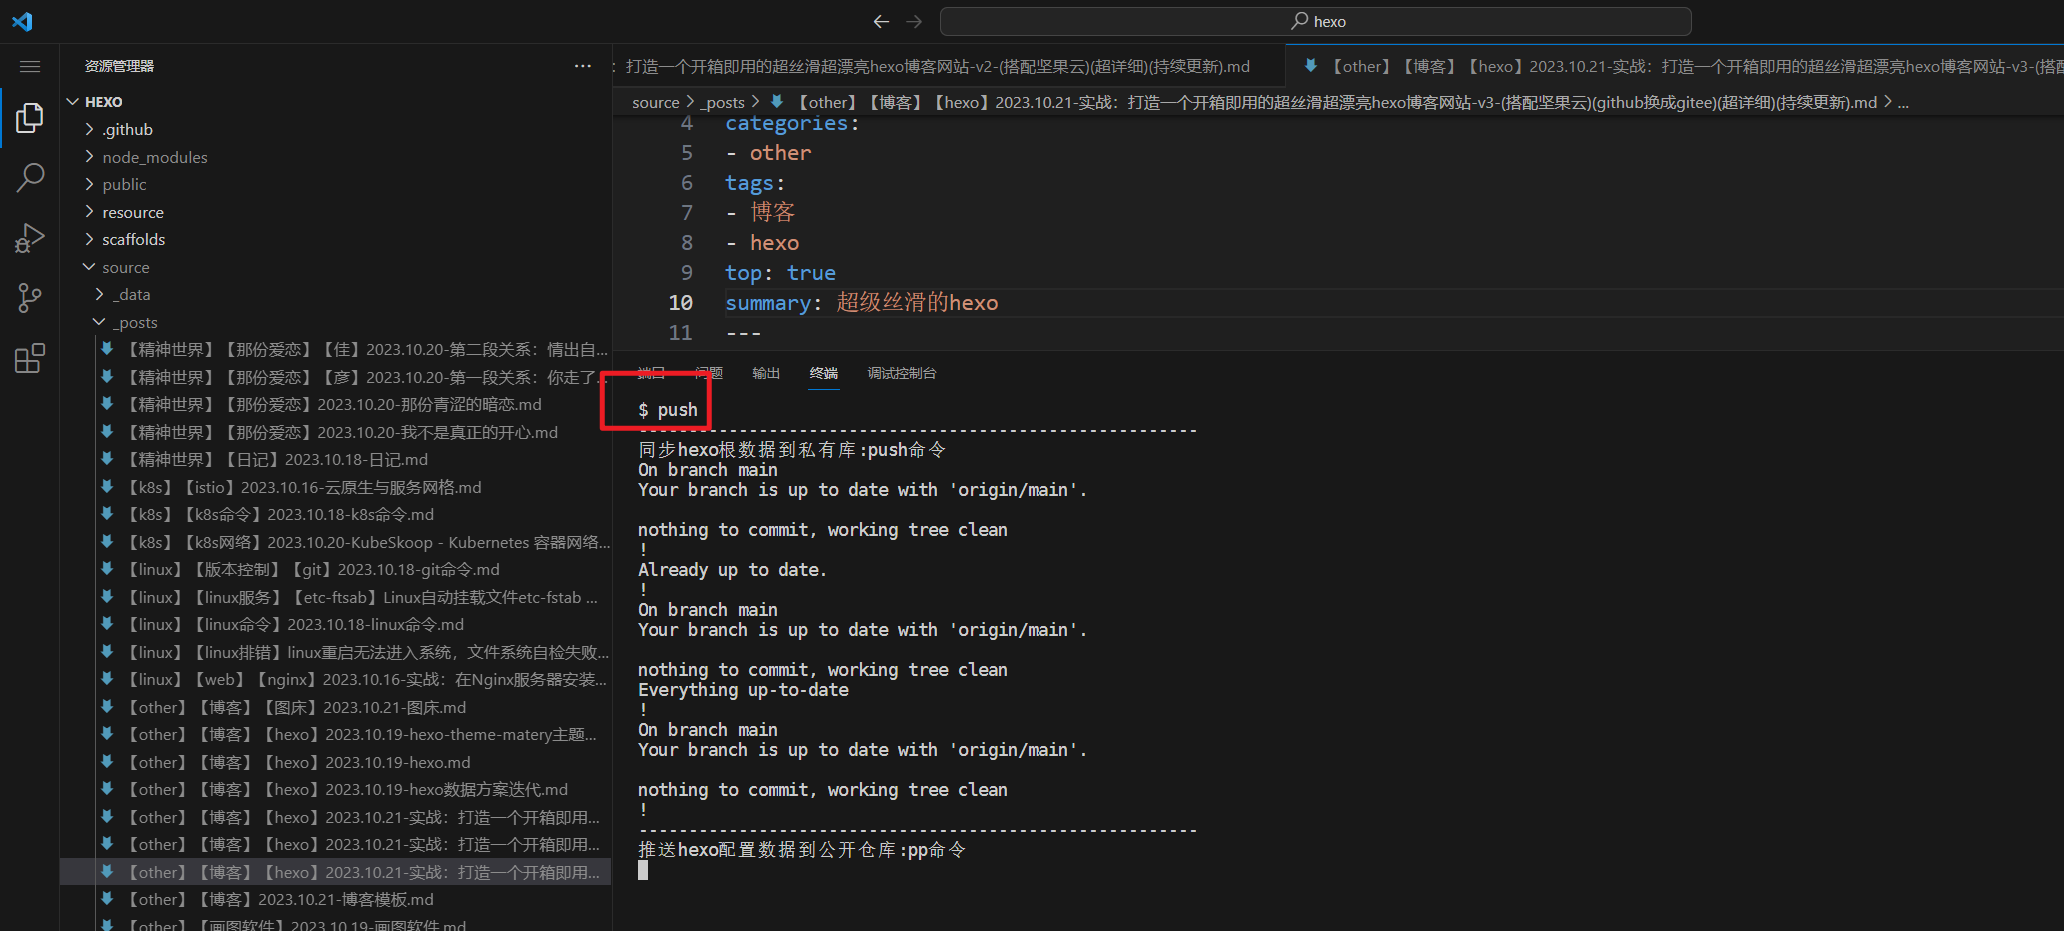
Task: Click the breadcrumb ellipsis at end
Action: tap(1903, 102)
